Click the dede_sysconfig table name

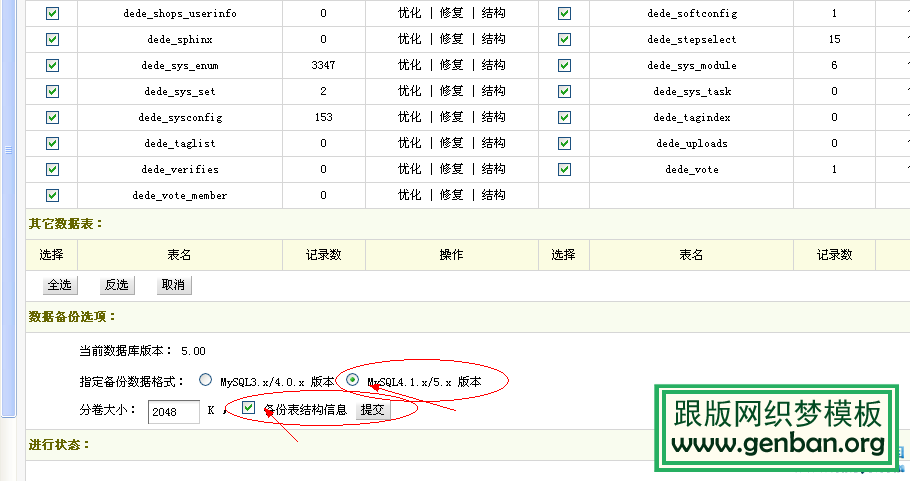[x=180, y=118]
